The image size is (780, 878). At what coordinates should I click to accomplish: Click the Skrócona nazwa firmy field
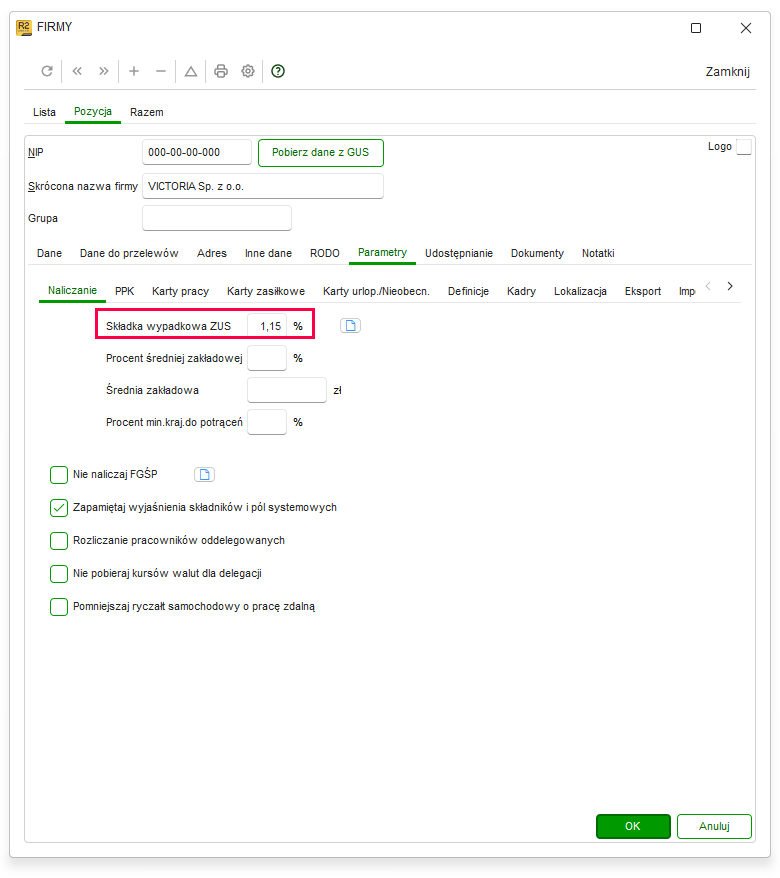(263, 186)
